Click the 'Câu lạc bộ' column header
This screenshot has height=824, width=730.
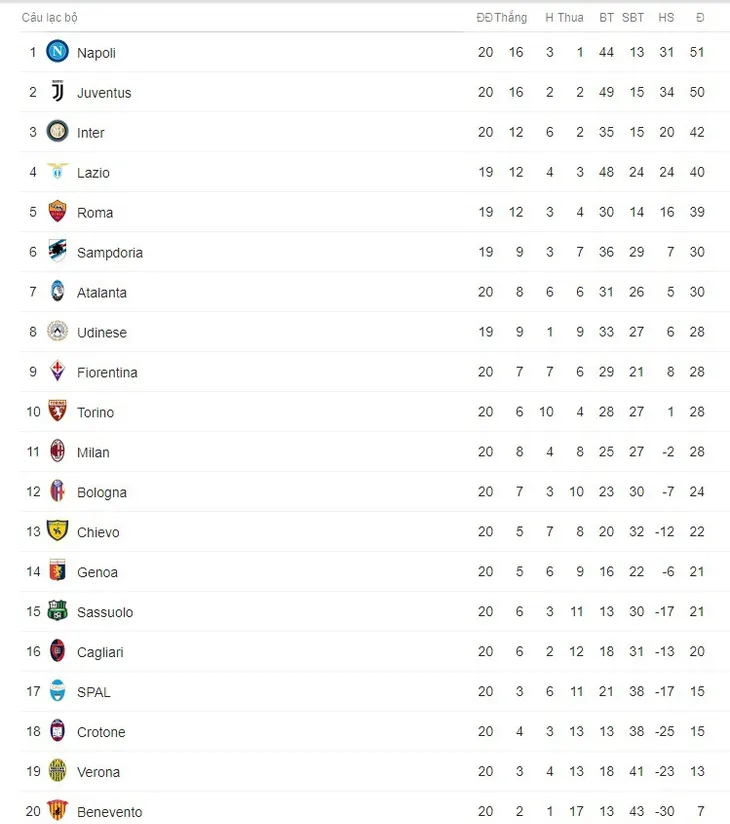(x=50, y=17)
